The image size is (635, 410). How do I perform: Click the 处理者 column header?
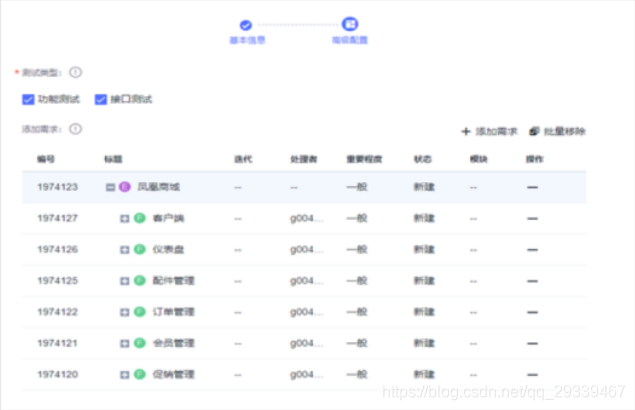304,159
